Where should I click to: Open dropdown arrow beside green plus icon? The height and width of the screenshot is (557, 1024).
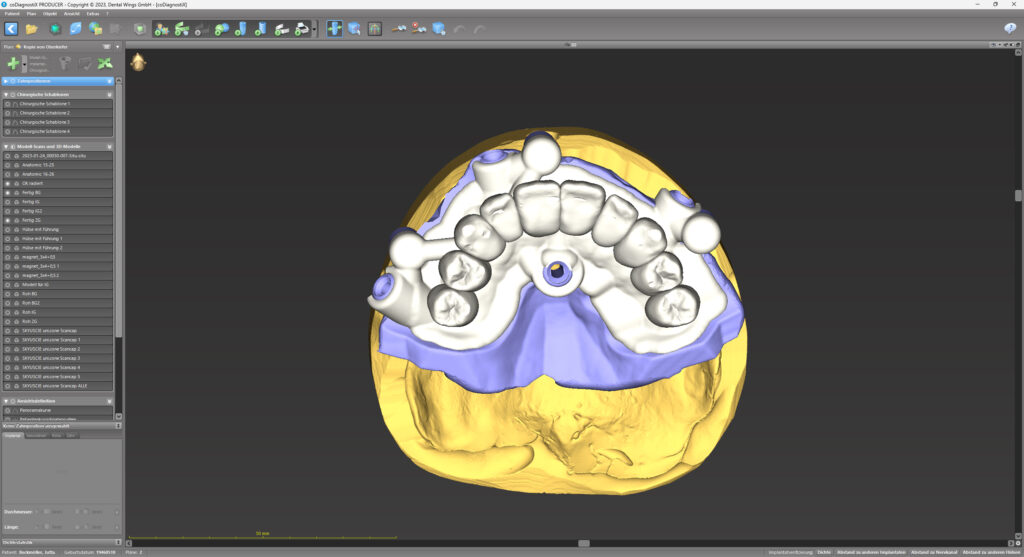(x=24, y=63)
